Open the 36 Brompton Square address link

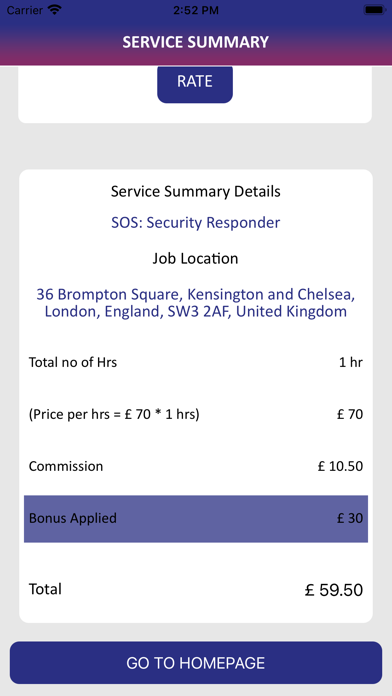(196, 303)
